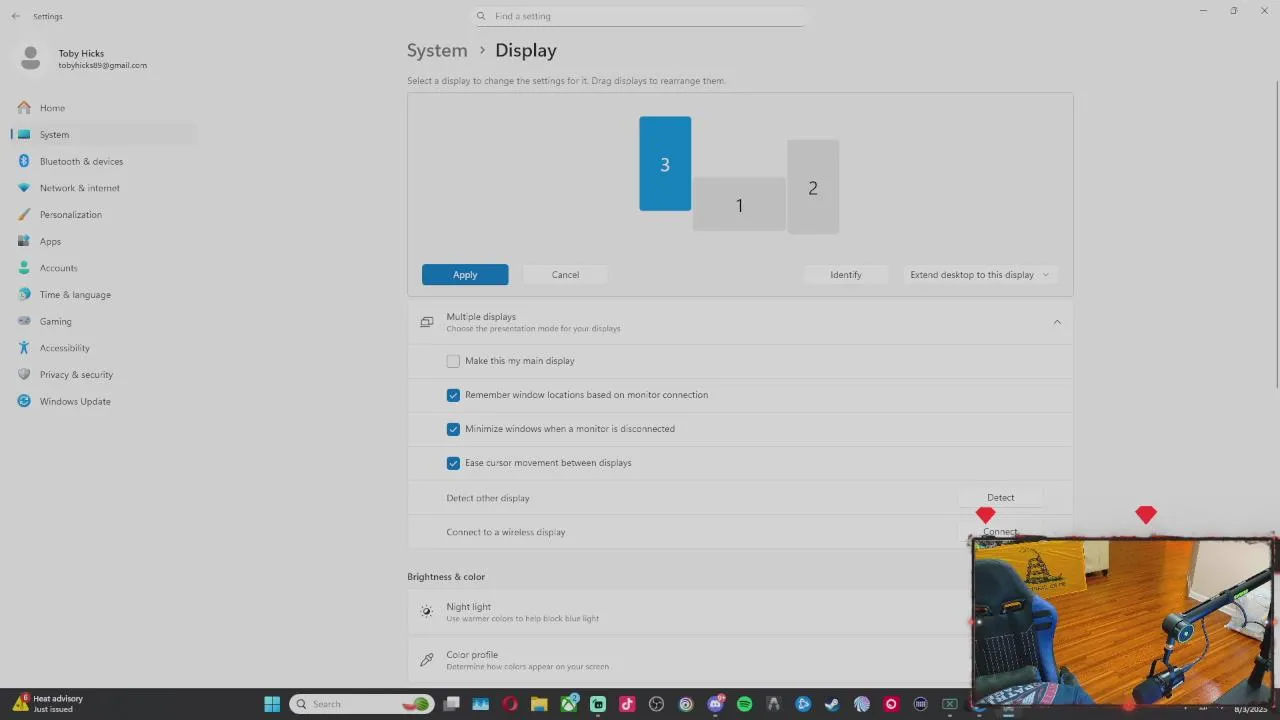1280x720 pixels.
Task: Select Apps in the sidebar
Action: [x=103, y=241]
